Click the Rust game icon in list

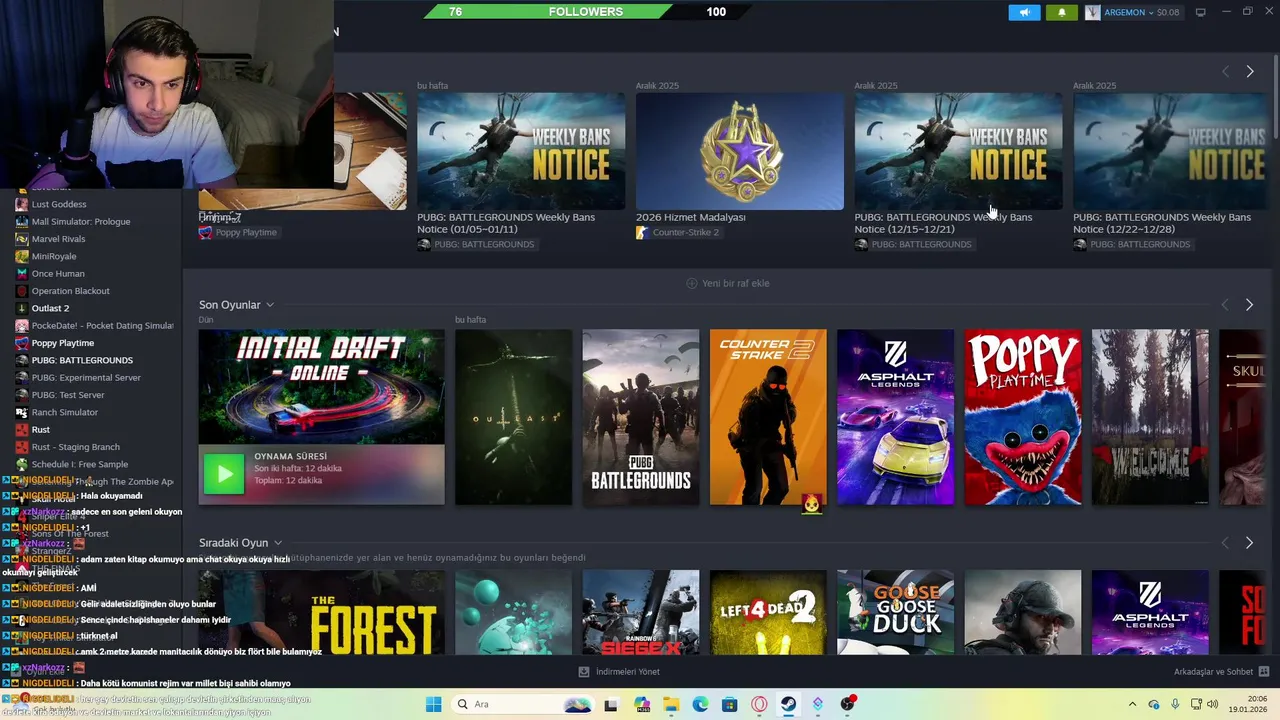22,429
